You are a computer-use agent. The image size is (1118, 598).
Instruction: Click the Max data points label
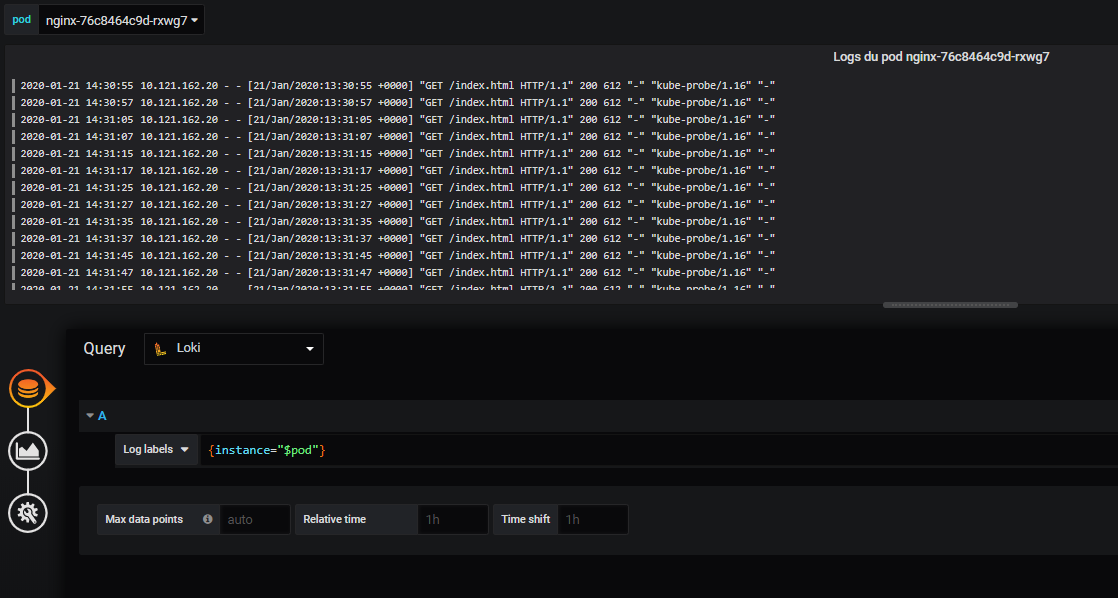click(x=144, y=520)
